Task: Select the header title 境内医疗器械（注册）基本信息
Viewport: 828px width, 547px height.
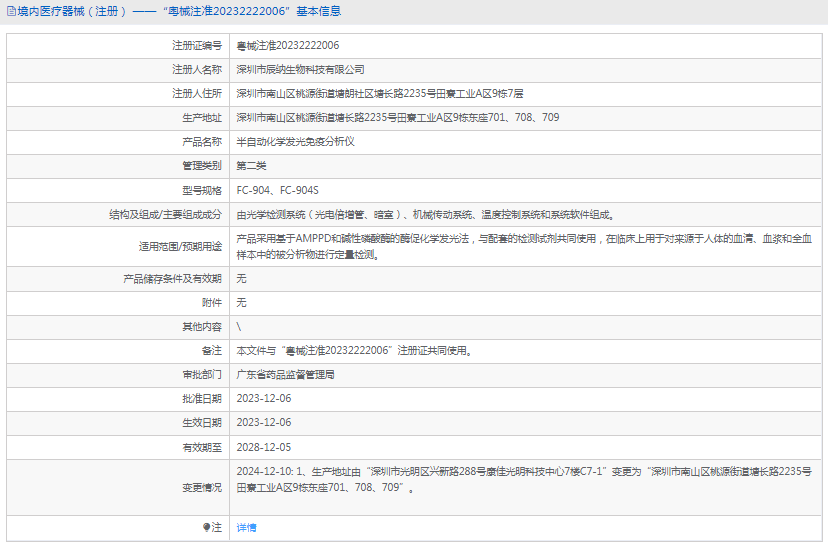Action: (179, 11)
